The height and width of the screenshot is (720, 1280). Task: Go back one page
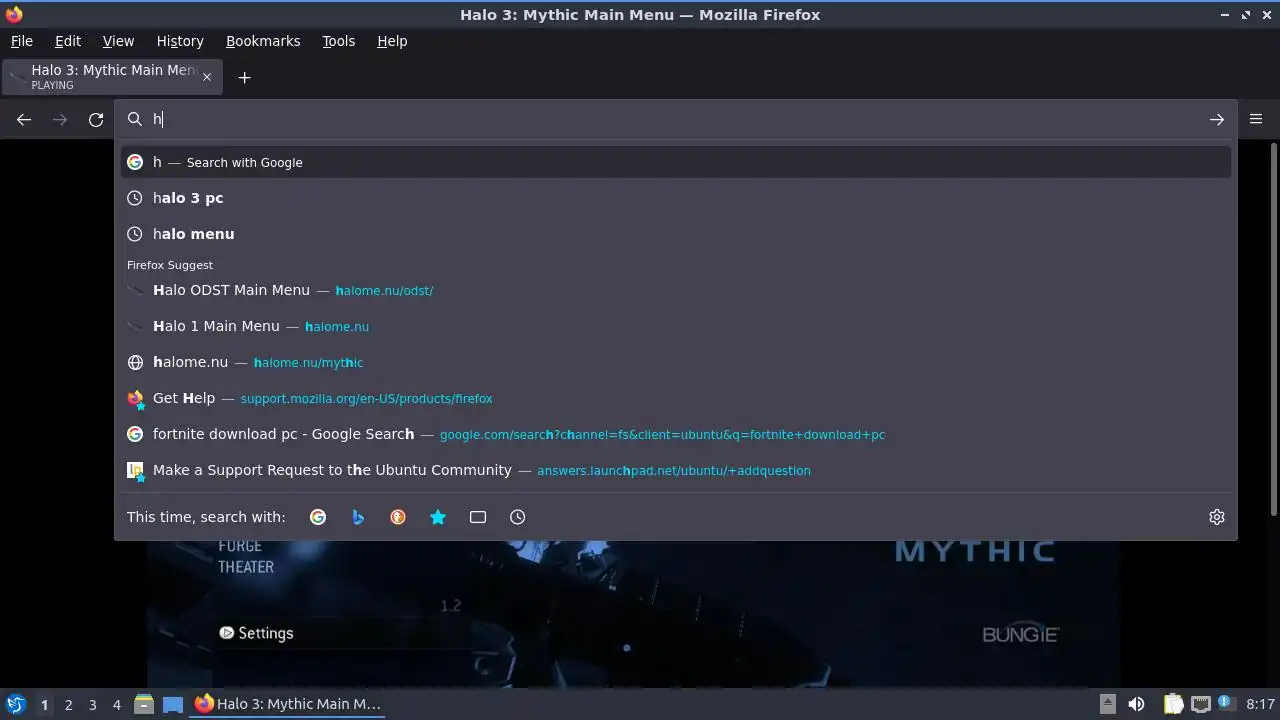click(x=24, y=119)
